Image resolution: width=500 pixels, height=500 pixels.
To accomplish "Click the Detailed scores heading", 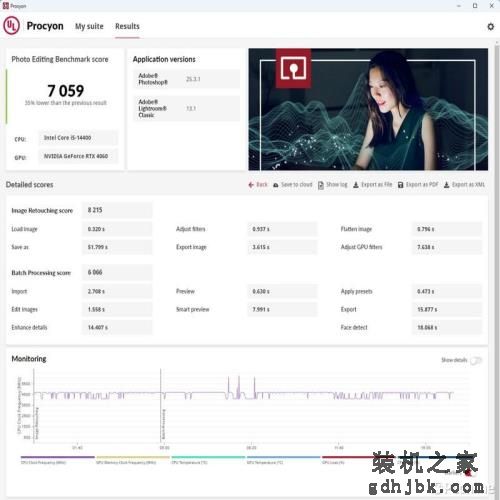I will pyautogui.click(x=30, y=185).
